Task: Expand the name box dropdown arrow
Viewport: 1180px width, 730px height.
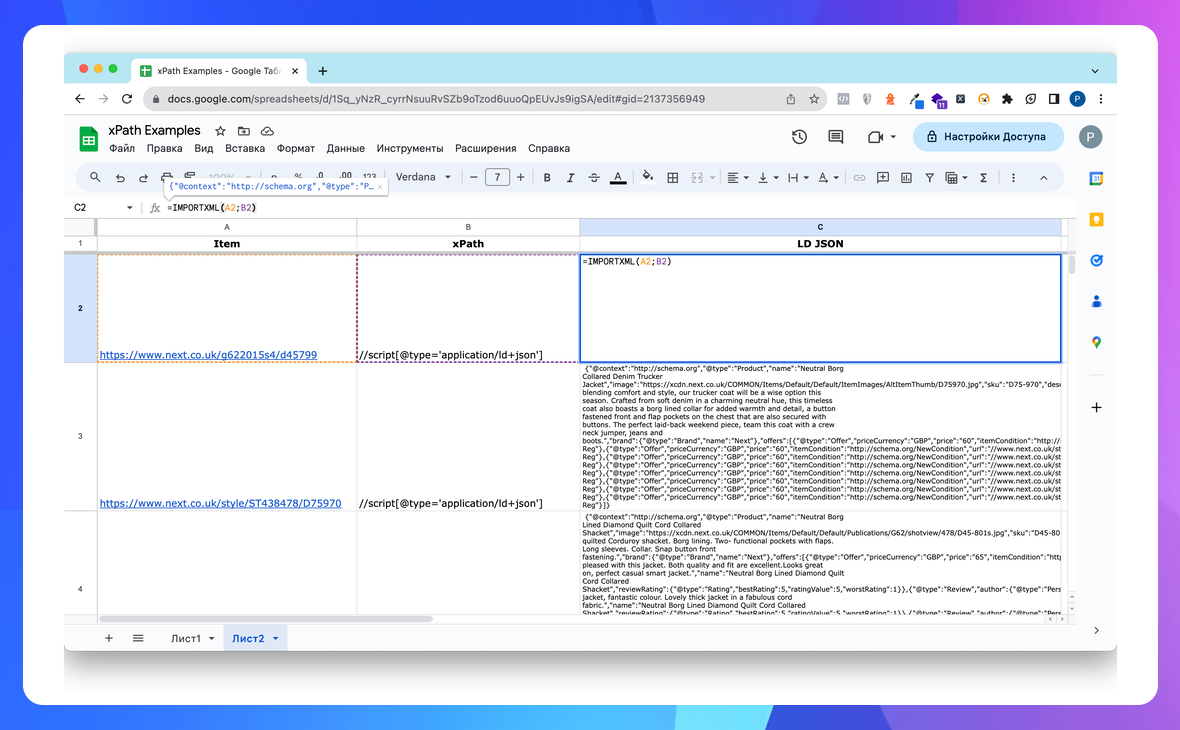Action: click(x=129, y=208)
